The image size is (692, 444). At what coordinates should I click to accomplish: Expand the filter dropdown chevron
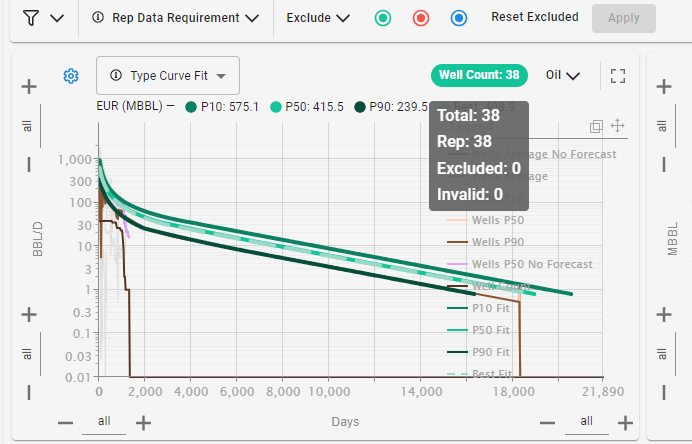point(57,19)
